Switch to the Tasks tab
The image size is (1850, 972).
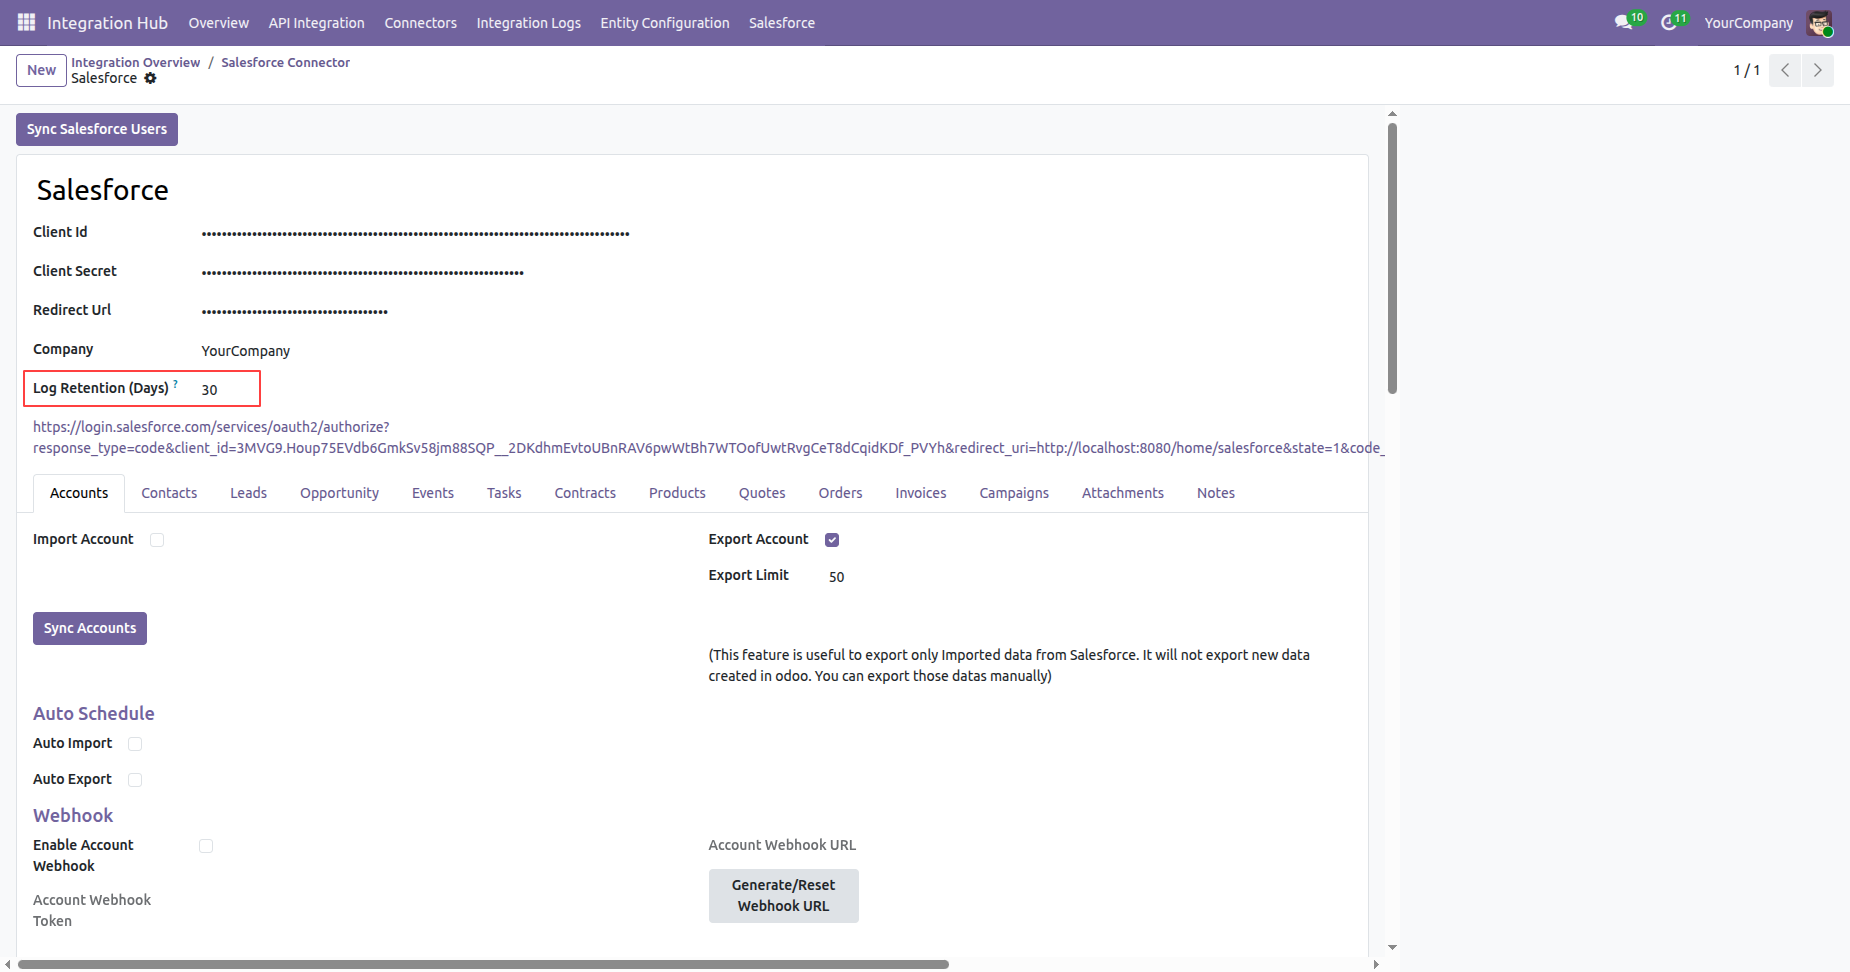pyautogui.click(x=504, y=493)
